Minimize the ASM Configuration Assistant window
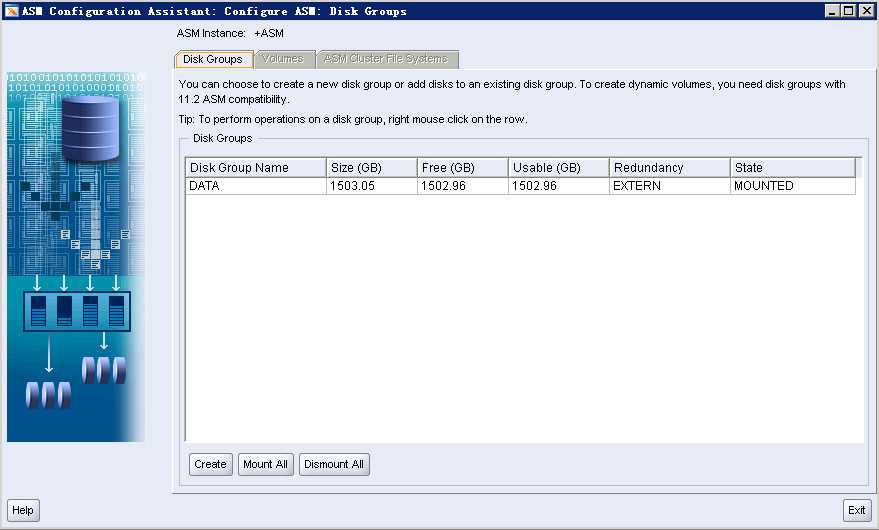879x530 pixels. 833,11
